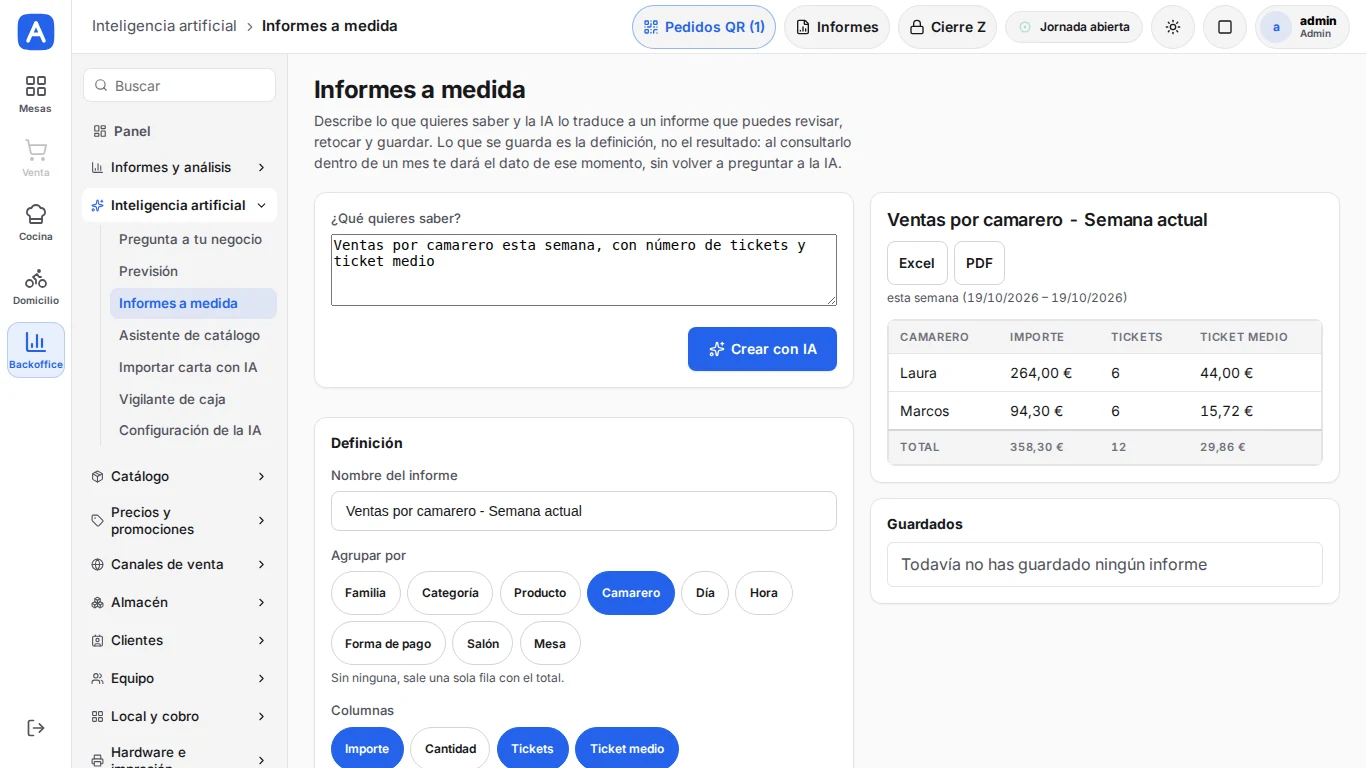Click the Cierre Z button

tap(947, 27)
